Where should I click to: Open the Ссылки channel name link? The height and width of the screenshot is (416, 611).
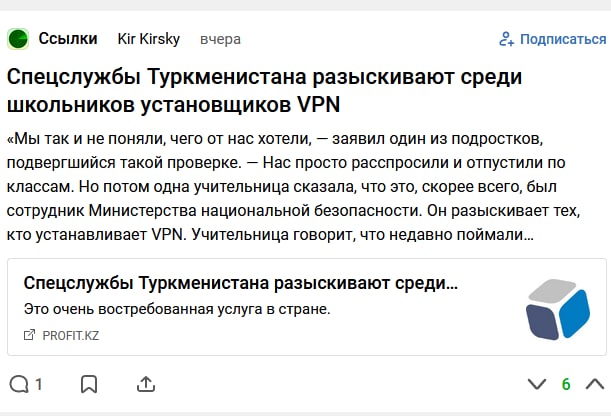(68, 39)
